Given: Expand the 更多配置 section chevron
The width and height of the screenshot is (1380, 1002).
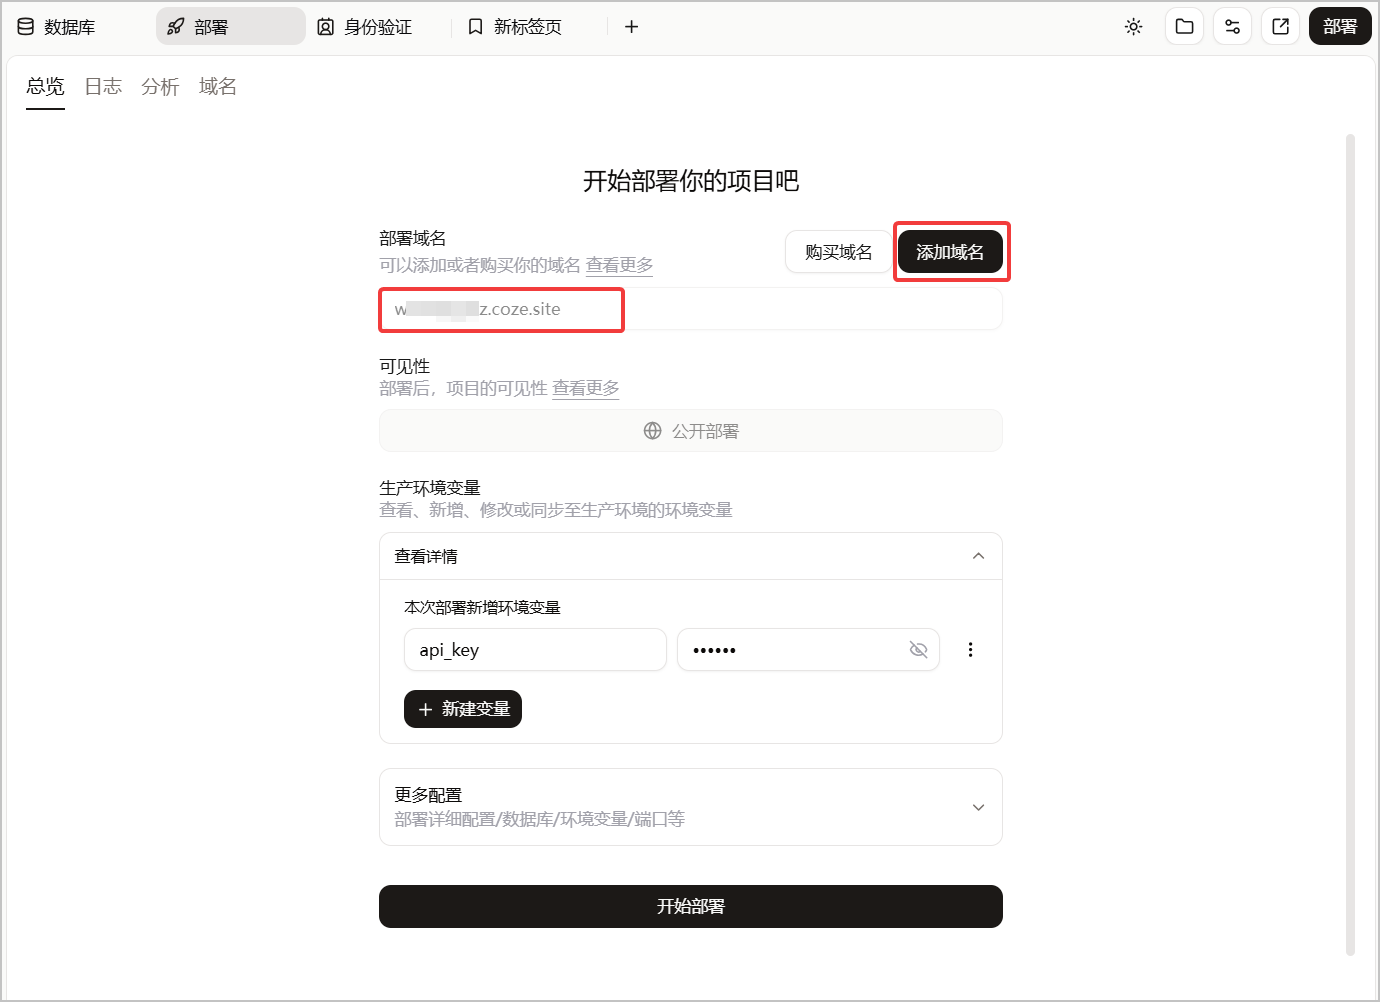Looking at the screenshot, I should click(x=978, y=807).
